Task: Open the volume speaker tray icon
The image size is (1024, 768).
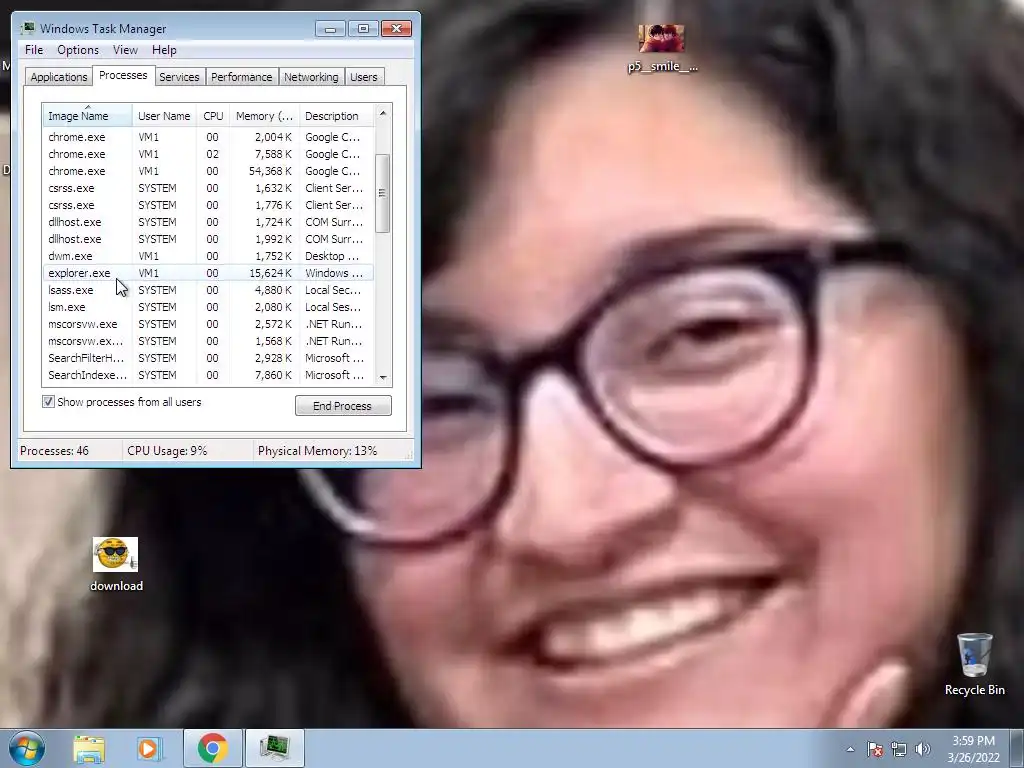Action: tap(923, 750)
